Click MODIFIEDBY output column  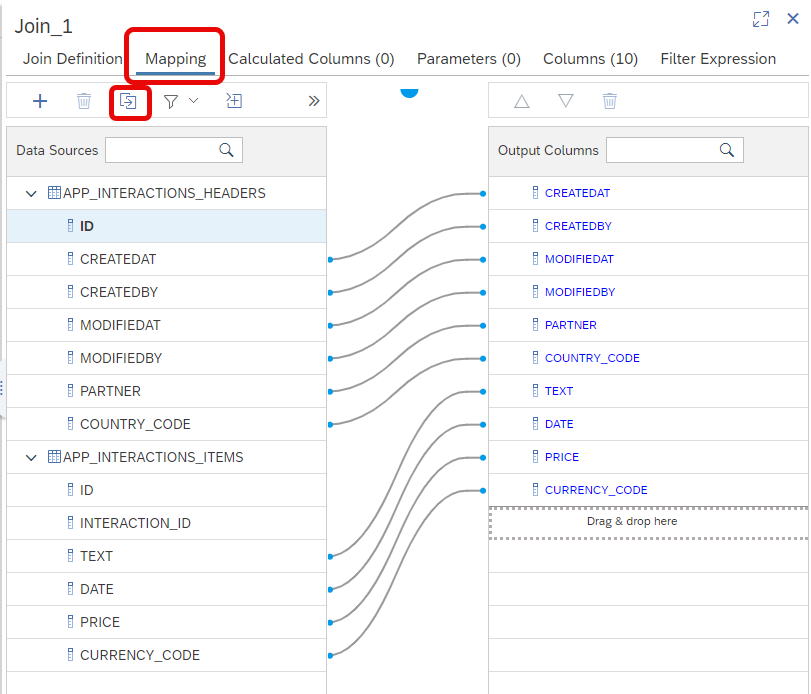[x=649, y=292]
